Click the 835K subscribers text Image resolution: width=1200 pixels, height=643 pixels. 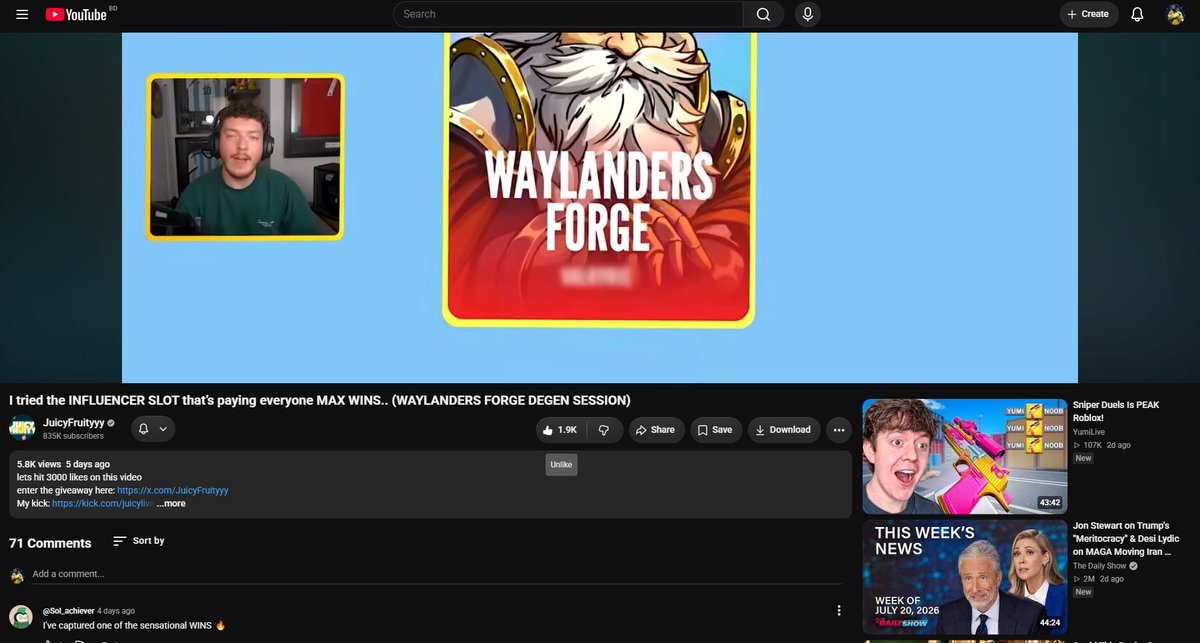[x=73, y=437]
